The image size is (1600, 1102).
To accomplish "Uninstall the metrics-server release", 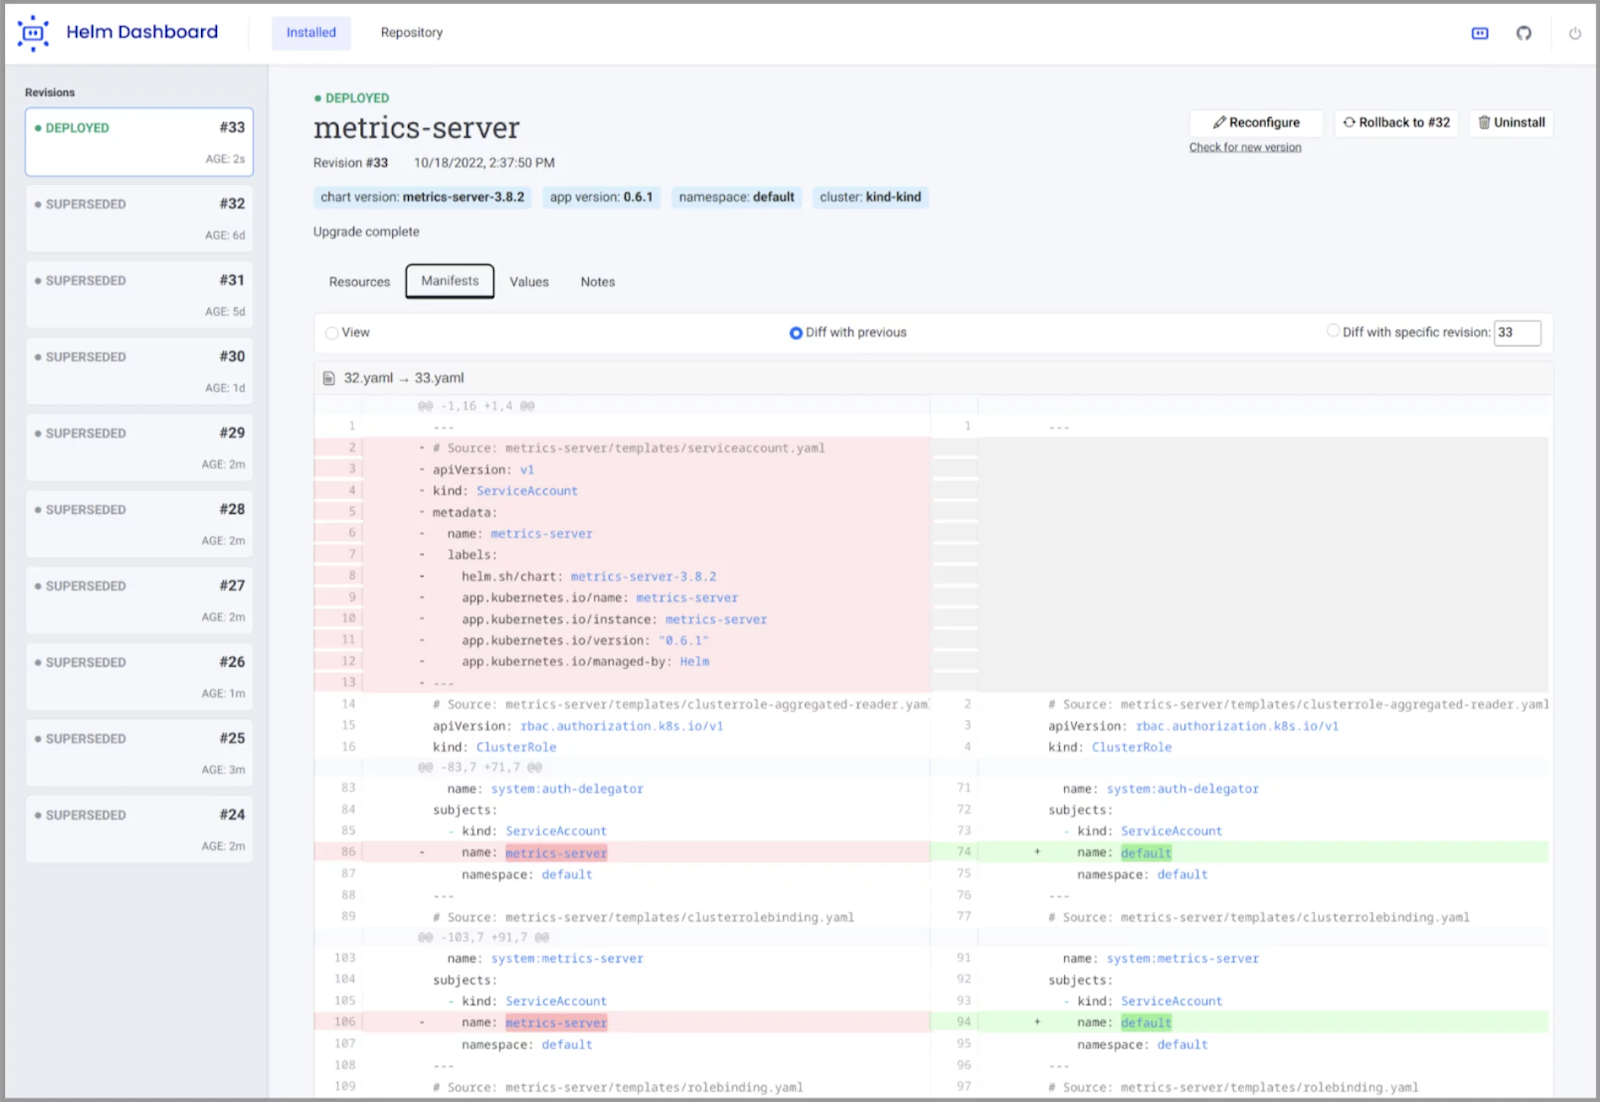I will point(1511,122).
